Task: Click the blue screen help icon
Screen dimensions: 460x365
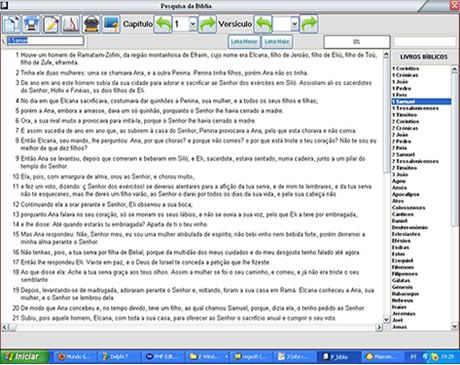Action: click(111, 24)
